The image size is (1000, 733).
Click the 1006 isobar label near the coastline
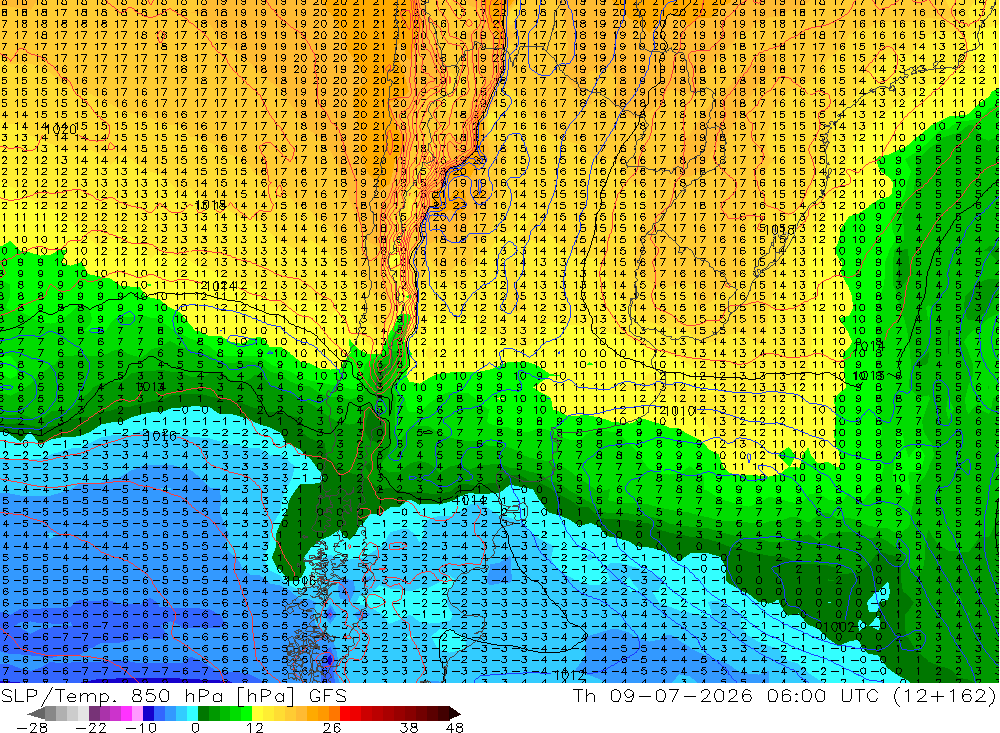[300, 581]
